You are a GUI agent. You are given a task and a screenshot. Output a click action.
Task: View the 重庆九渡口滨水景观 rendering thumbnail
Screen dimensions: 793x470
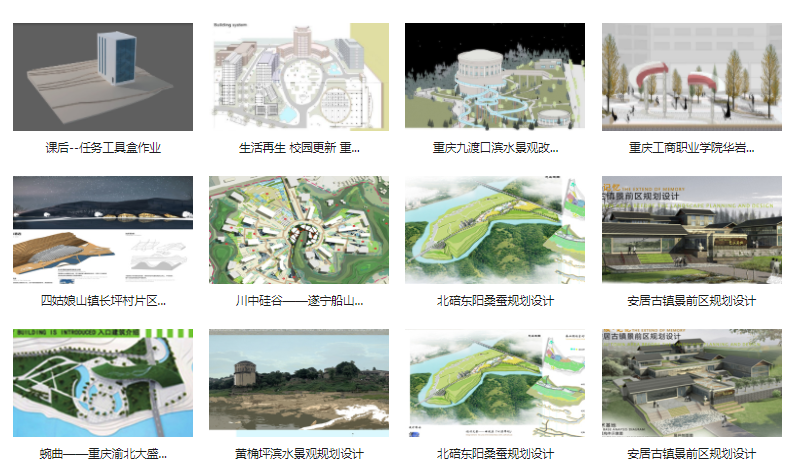(495, 77)
